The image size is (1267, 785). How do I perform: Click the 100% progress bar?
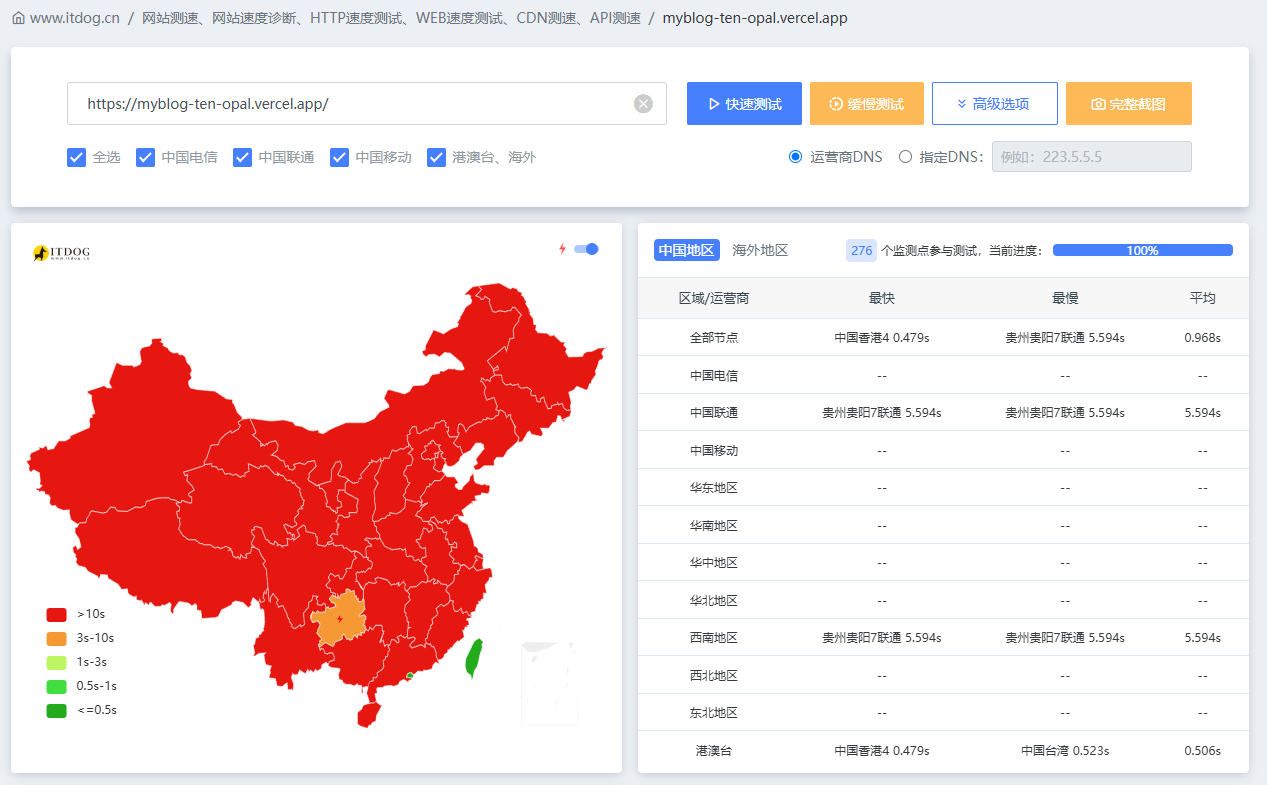(1142, 250)
